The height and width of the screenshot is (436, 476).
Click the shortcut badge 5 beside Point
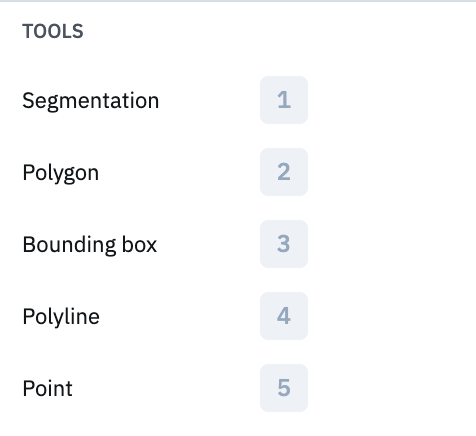pos(284,388)
